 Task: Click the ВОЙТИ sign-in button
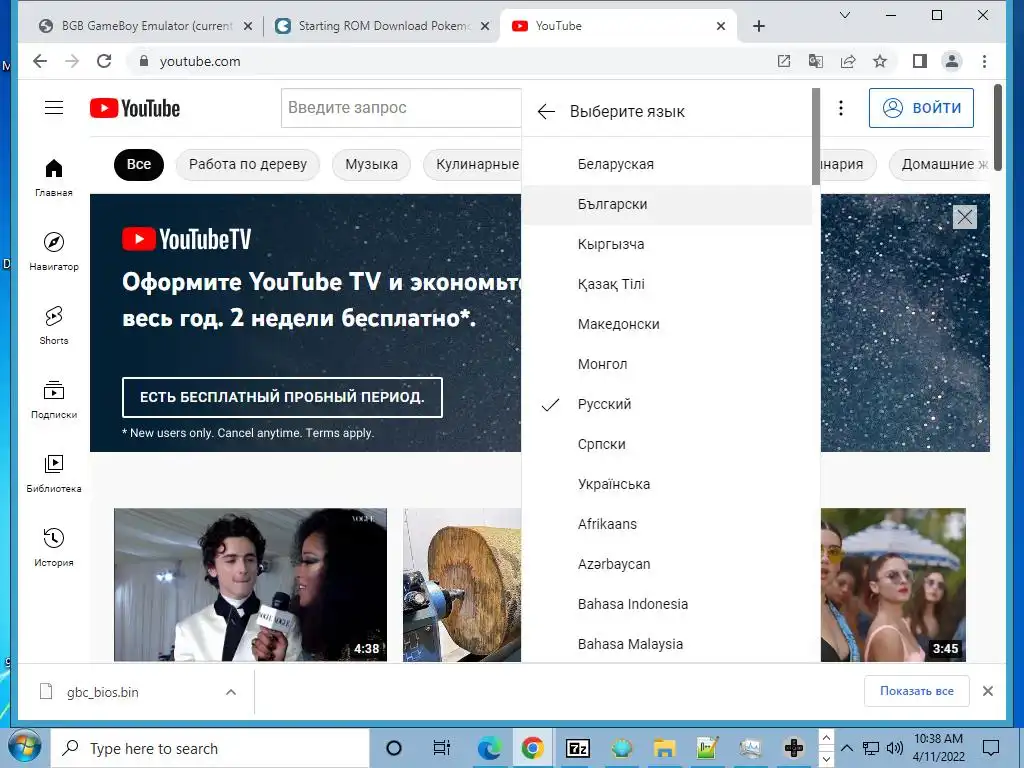coord(921,108)
